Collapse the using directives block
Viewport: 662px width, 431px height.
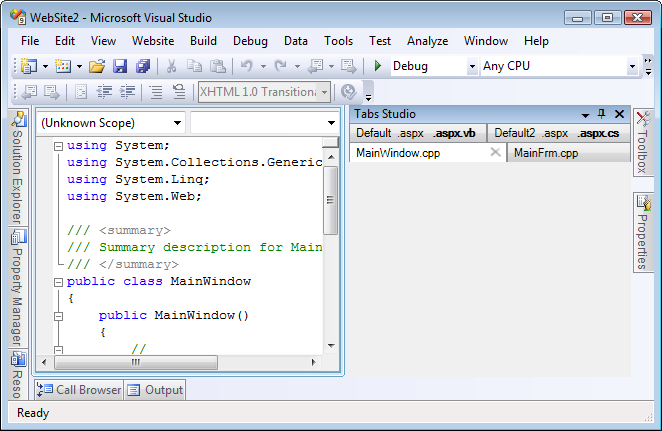tap(58, 145)
